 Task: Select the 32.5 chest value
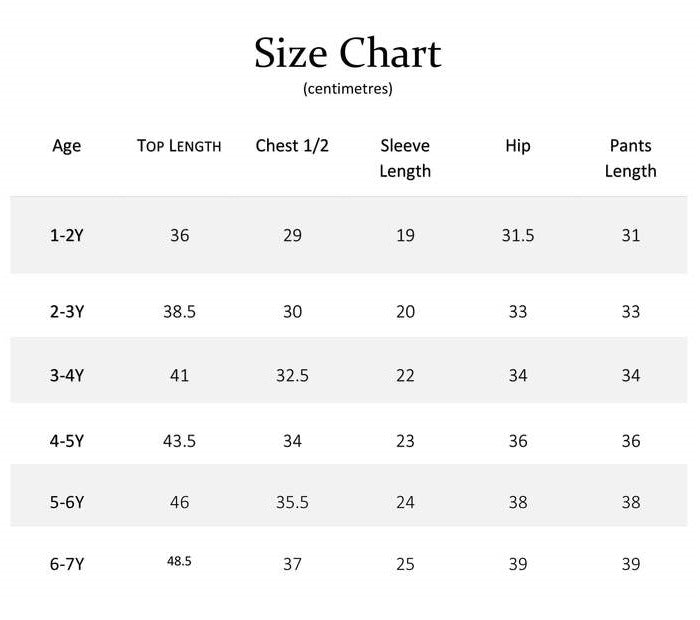pos(292,376)
